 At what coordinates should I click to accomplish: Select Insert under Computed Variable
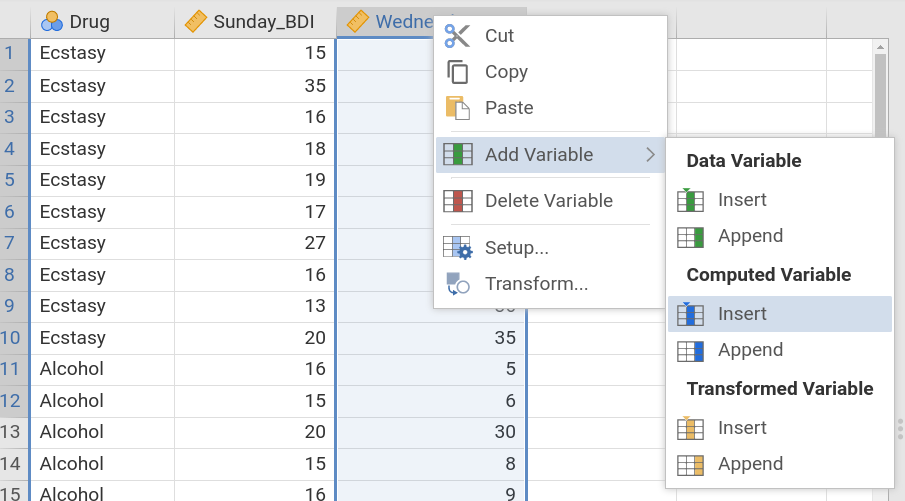click(x=780, y=314)
